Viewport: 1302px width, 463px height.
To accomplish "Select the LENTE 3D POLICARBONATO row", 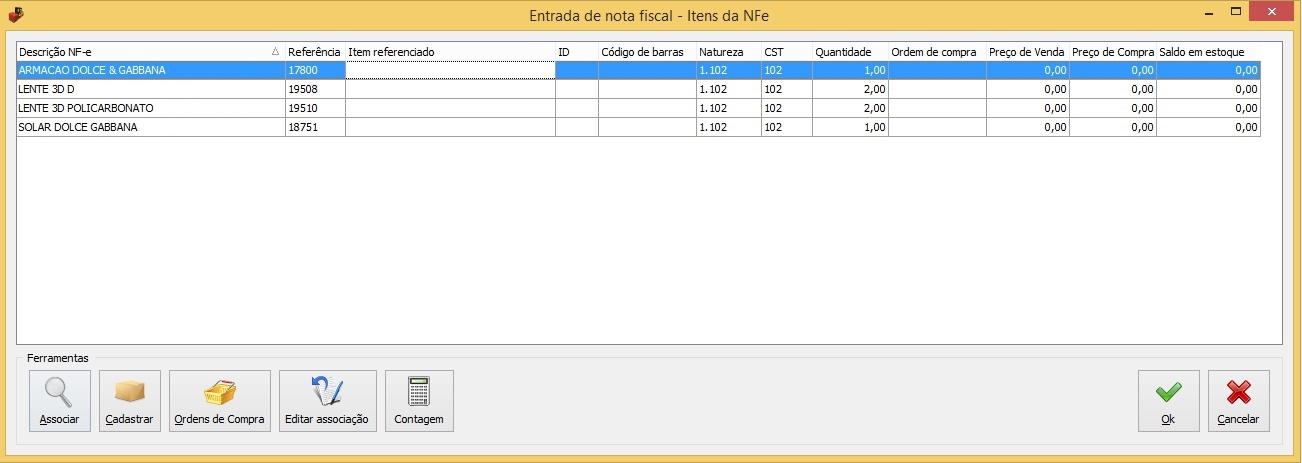I will pos(150,108).
